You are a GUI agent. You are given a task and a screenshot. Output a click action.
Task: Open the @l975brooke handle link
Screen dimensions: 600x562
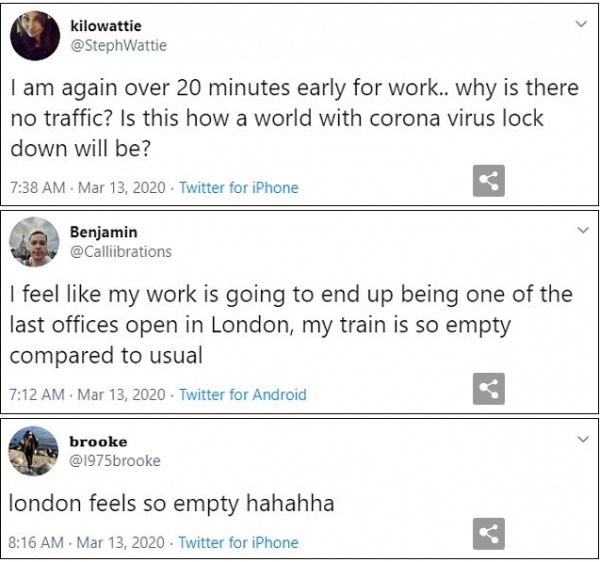(x=114, y=461)
